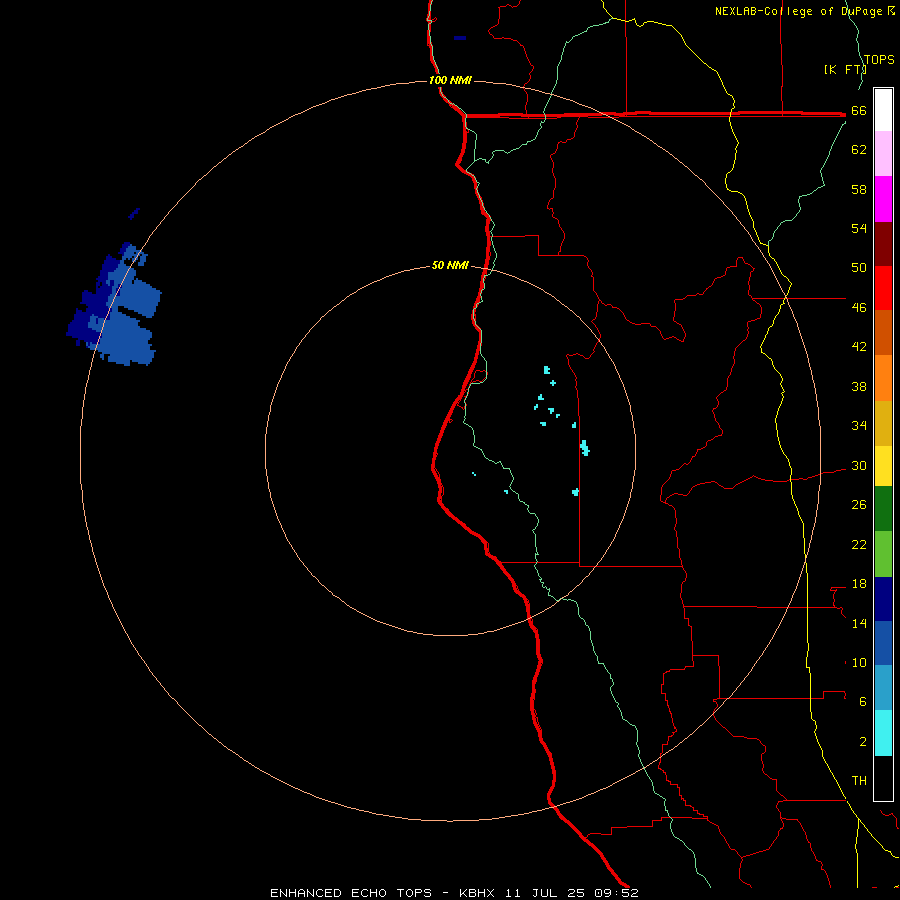Click the light green legend swatch
Screen dimensions: 900x900
pyautogui.click(x=883, y=554)
